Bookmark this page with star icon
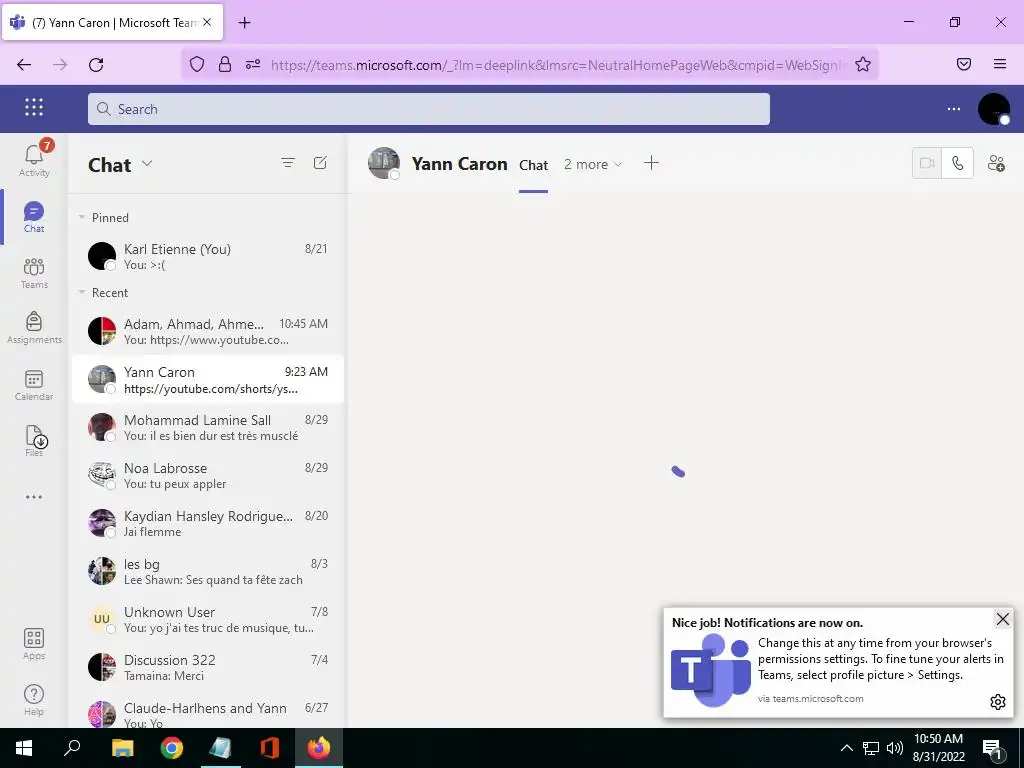This screenshot has width=1024, height=768. click(x=863, y=64)
